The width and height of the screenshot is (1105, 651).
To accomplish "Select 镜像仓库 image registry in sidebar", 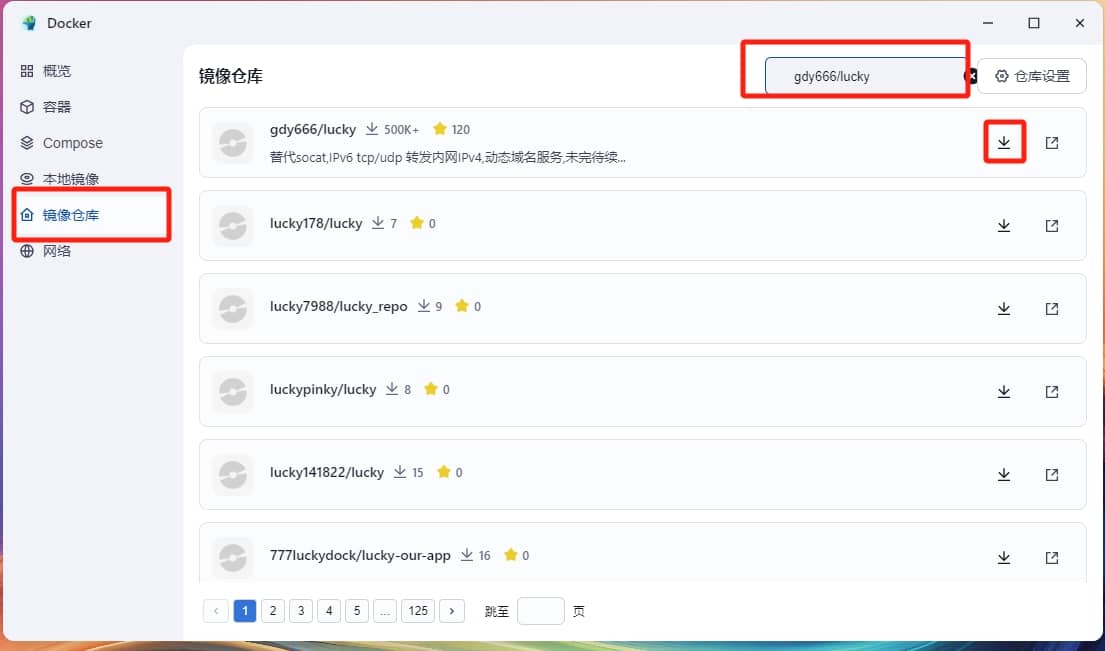I will pos(90,215).
